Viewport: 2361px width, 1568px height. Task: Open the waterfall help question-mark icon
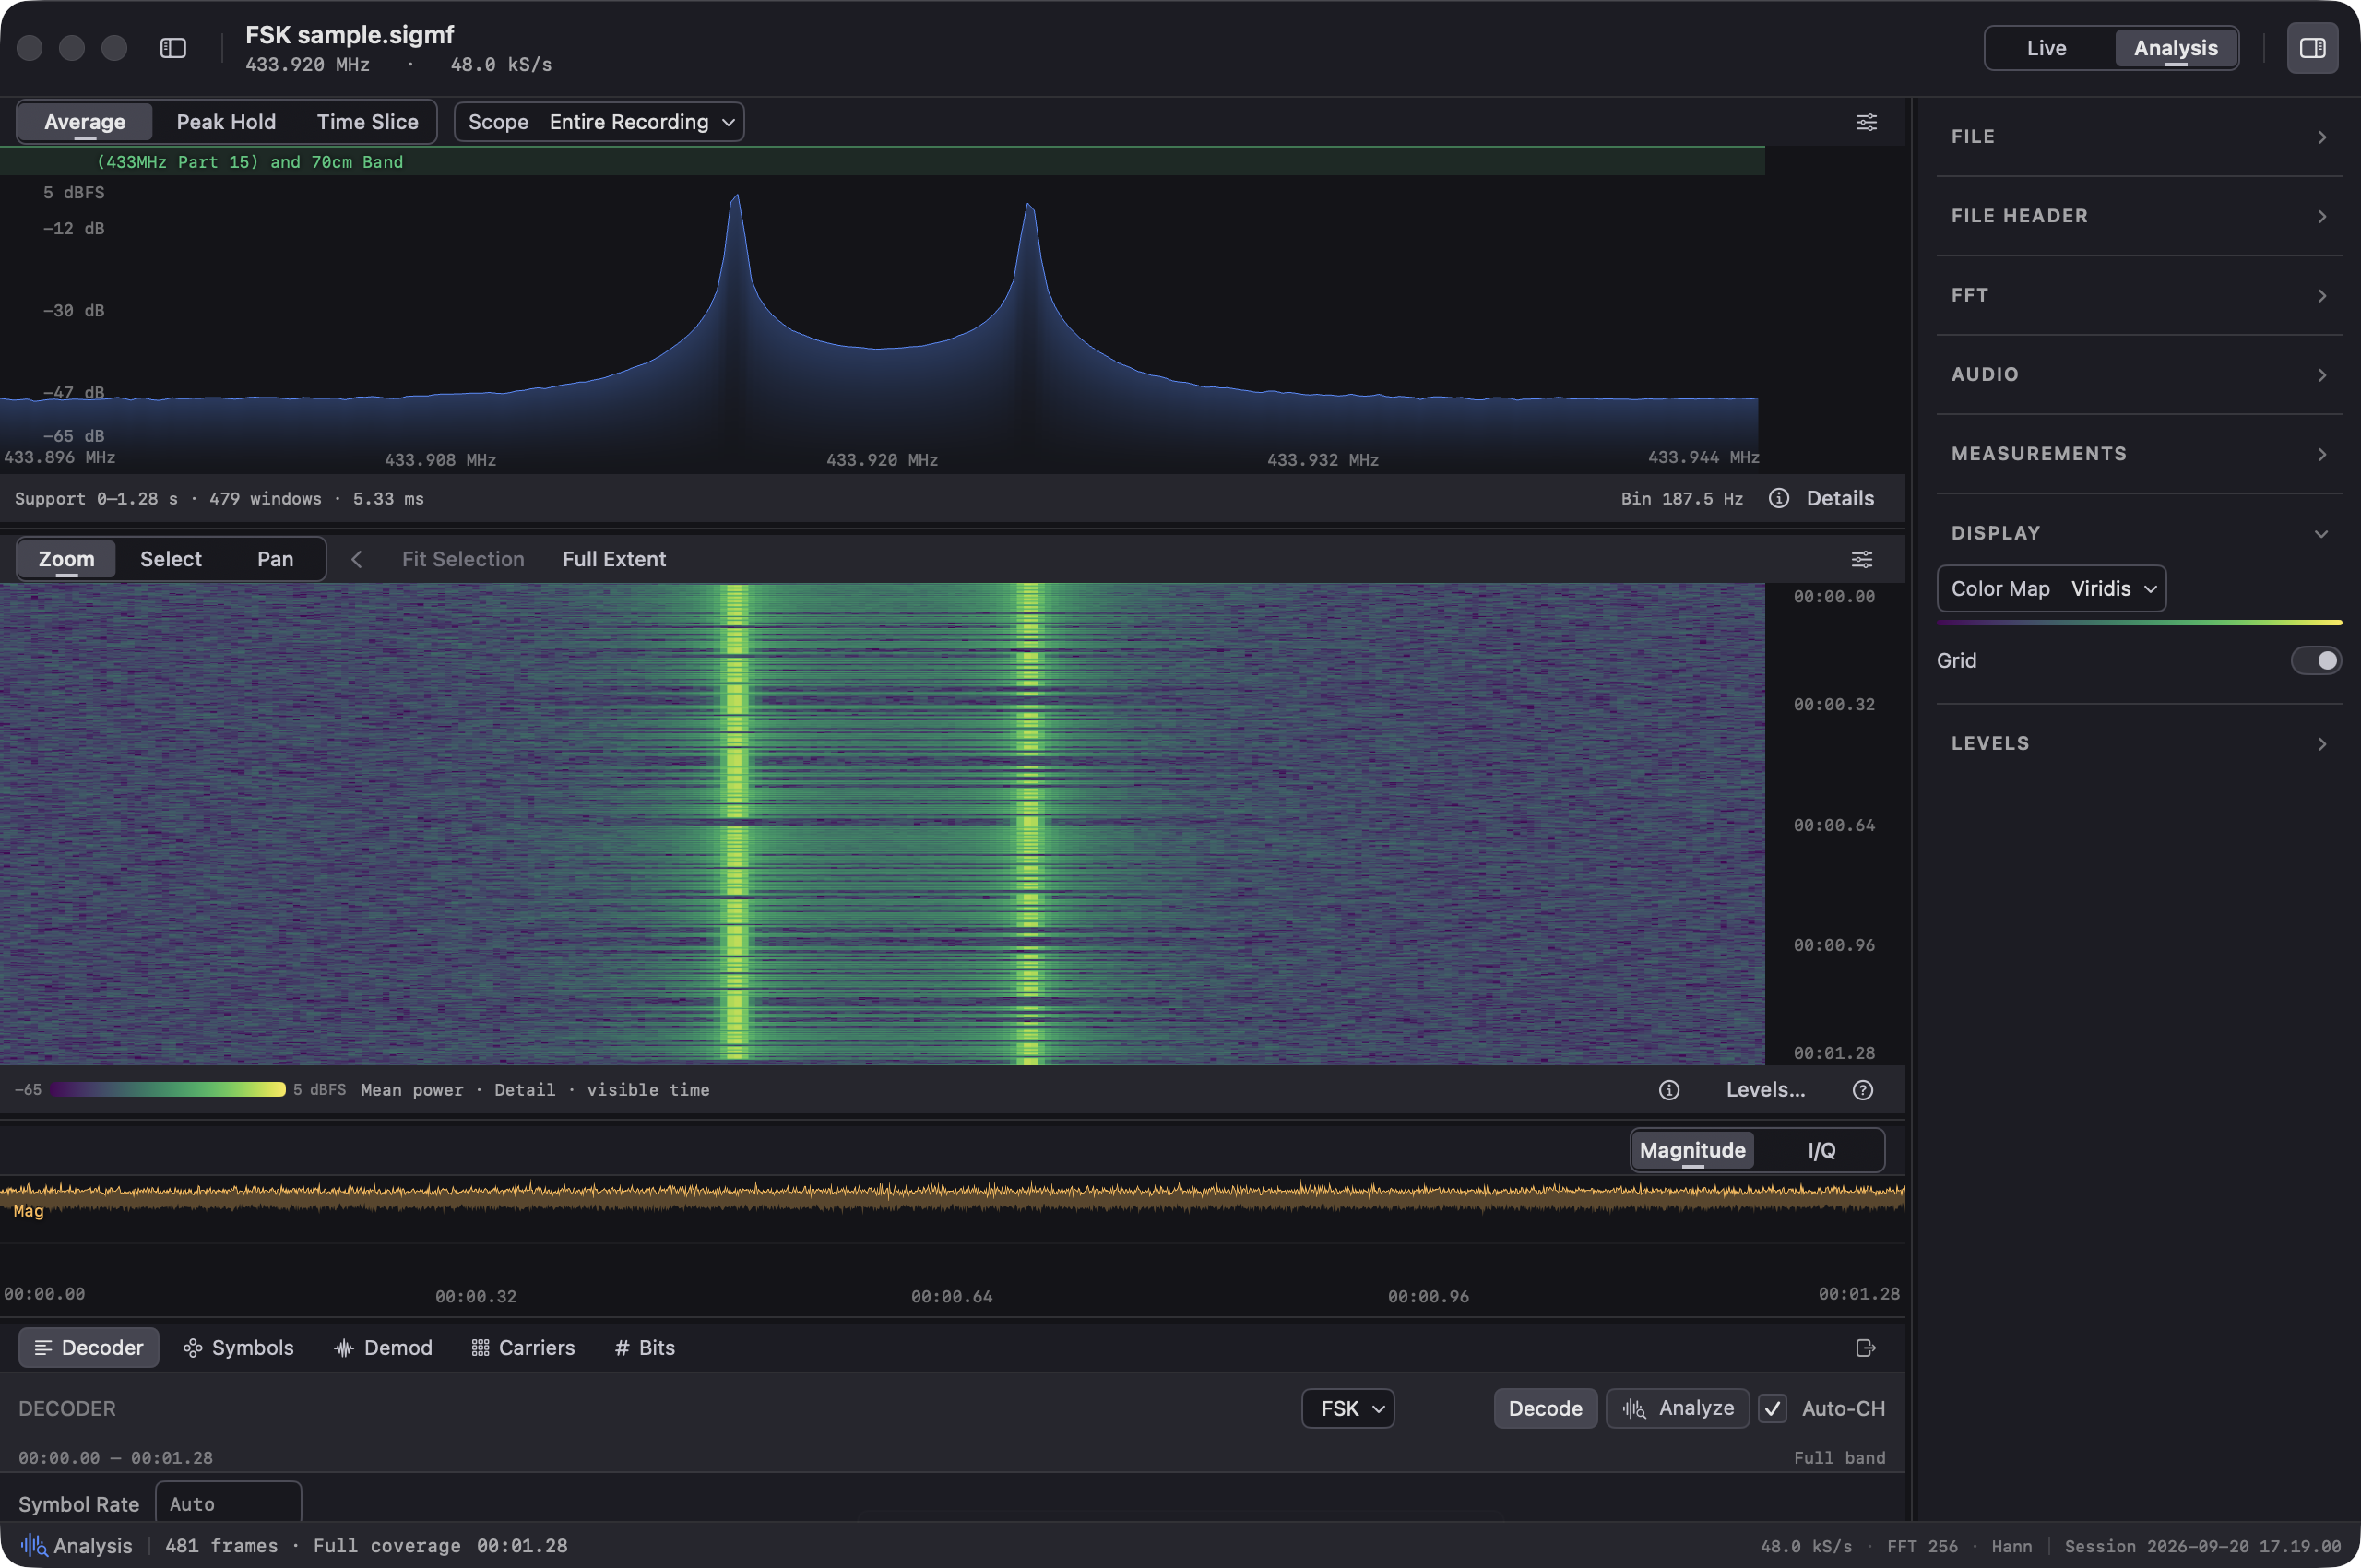(1862, 1090)
